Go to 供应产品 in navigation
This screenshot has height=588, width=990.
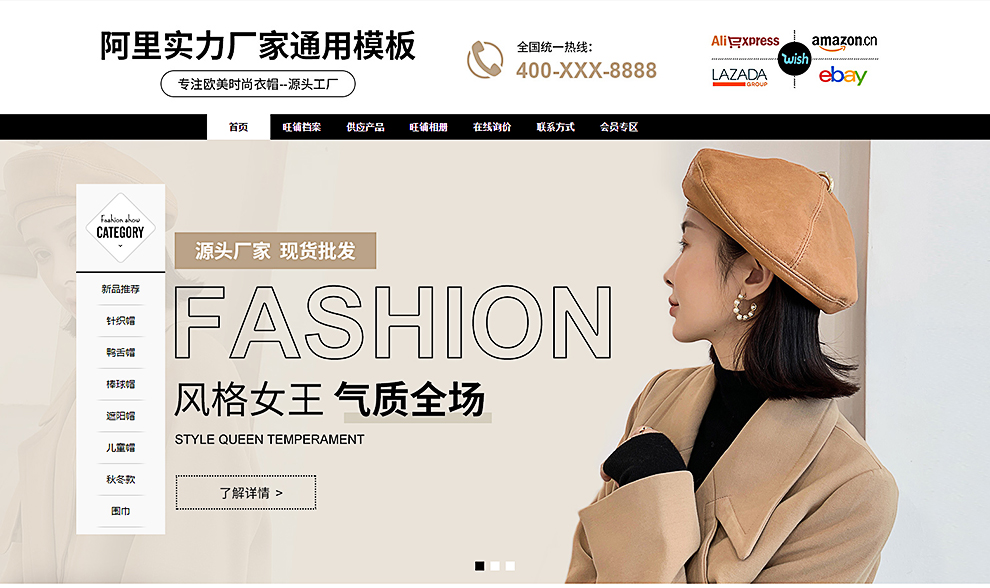(366, 127)
